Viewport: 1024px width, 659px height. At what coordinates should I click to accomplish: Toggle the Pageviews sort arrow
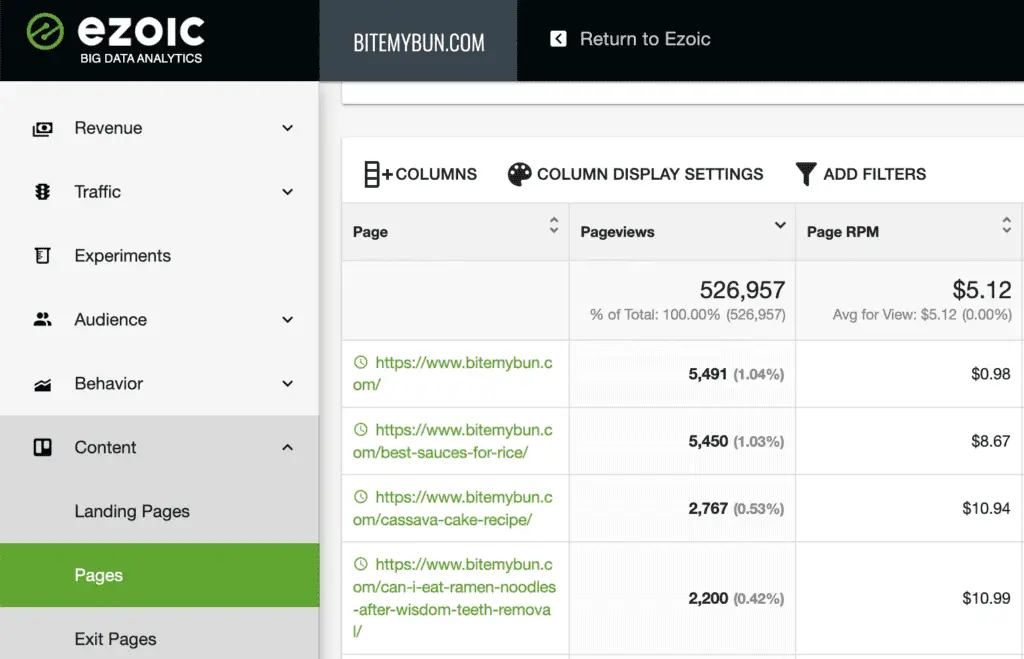pos(780,225)
